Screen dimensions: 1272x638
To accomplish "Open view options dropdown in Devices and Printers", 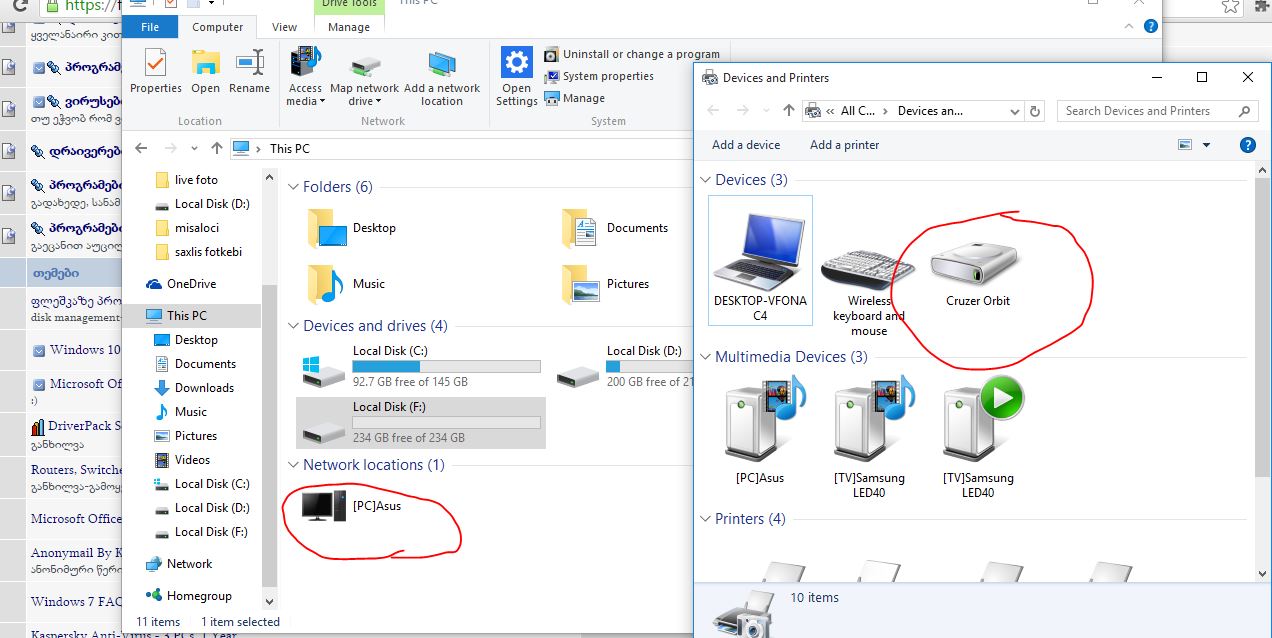I will pyautogui.click(x=1206, y=145).
